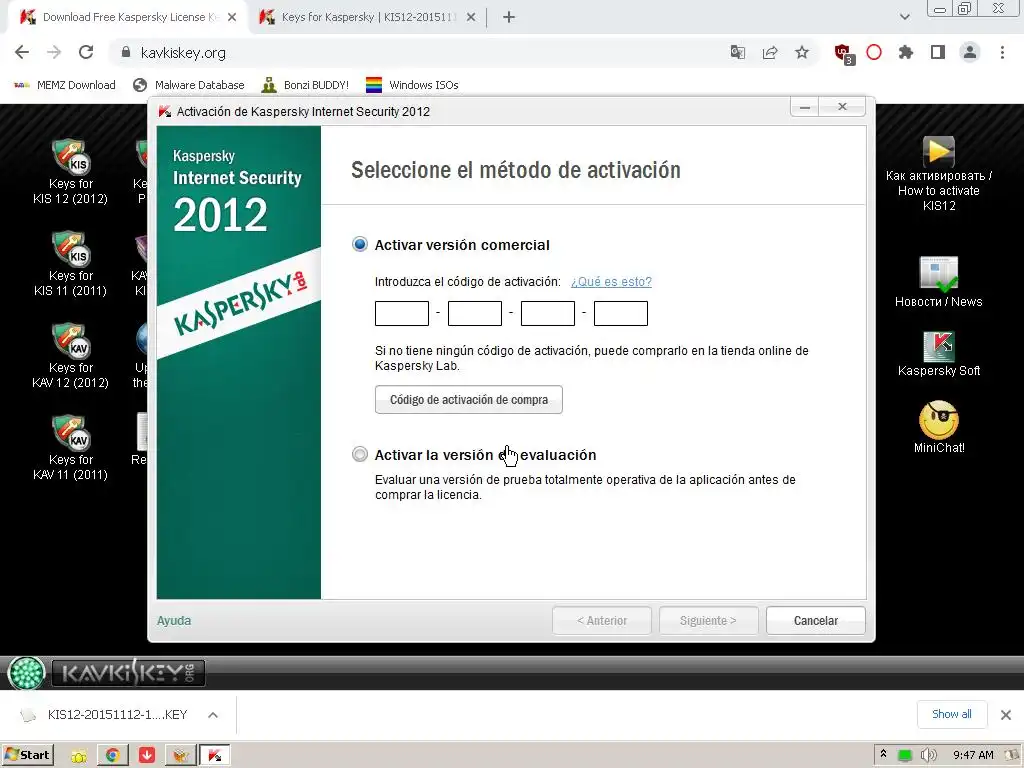
Task: Reload the kavkiskey.org page
Action: (86, 52)
